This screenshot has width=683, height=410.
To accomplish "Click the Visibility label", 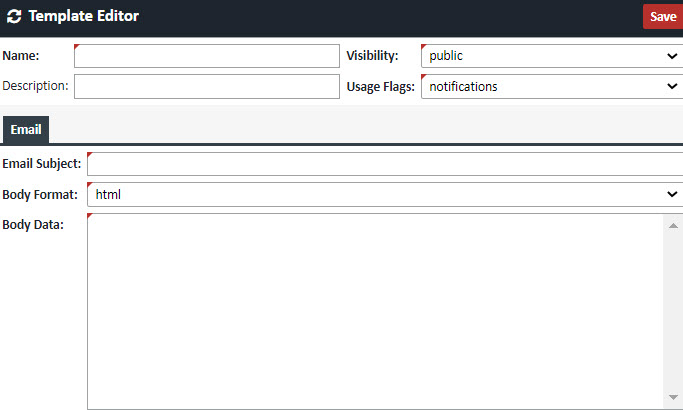I will point(372,56).
